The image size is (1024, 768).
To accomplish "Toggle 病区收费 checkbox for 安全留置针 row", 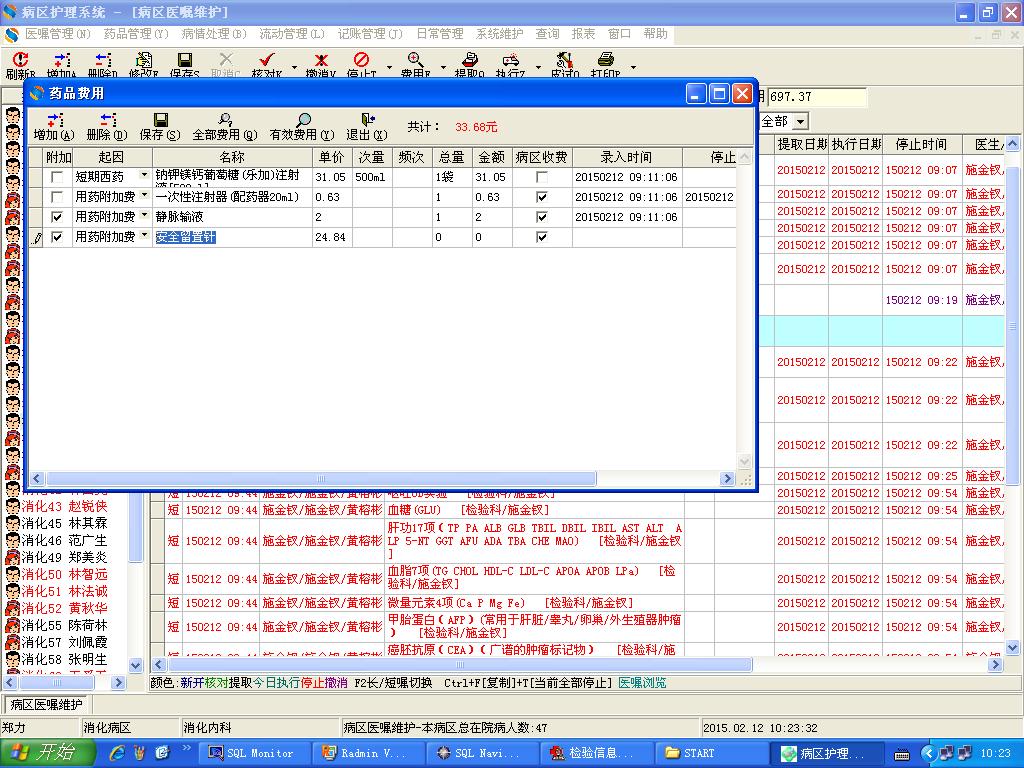I will click(x=542, y=237).
